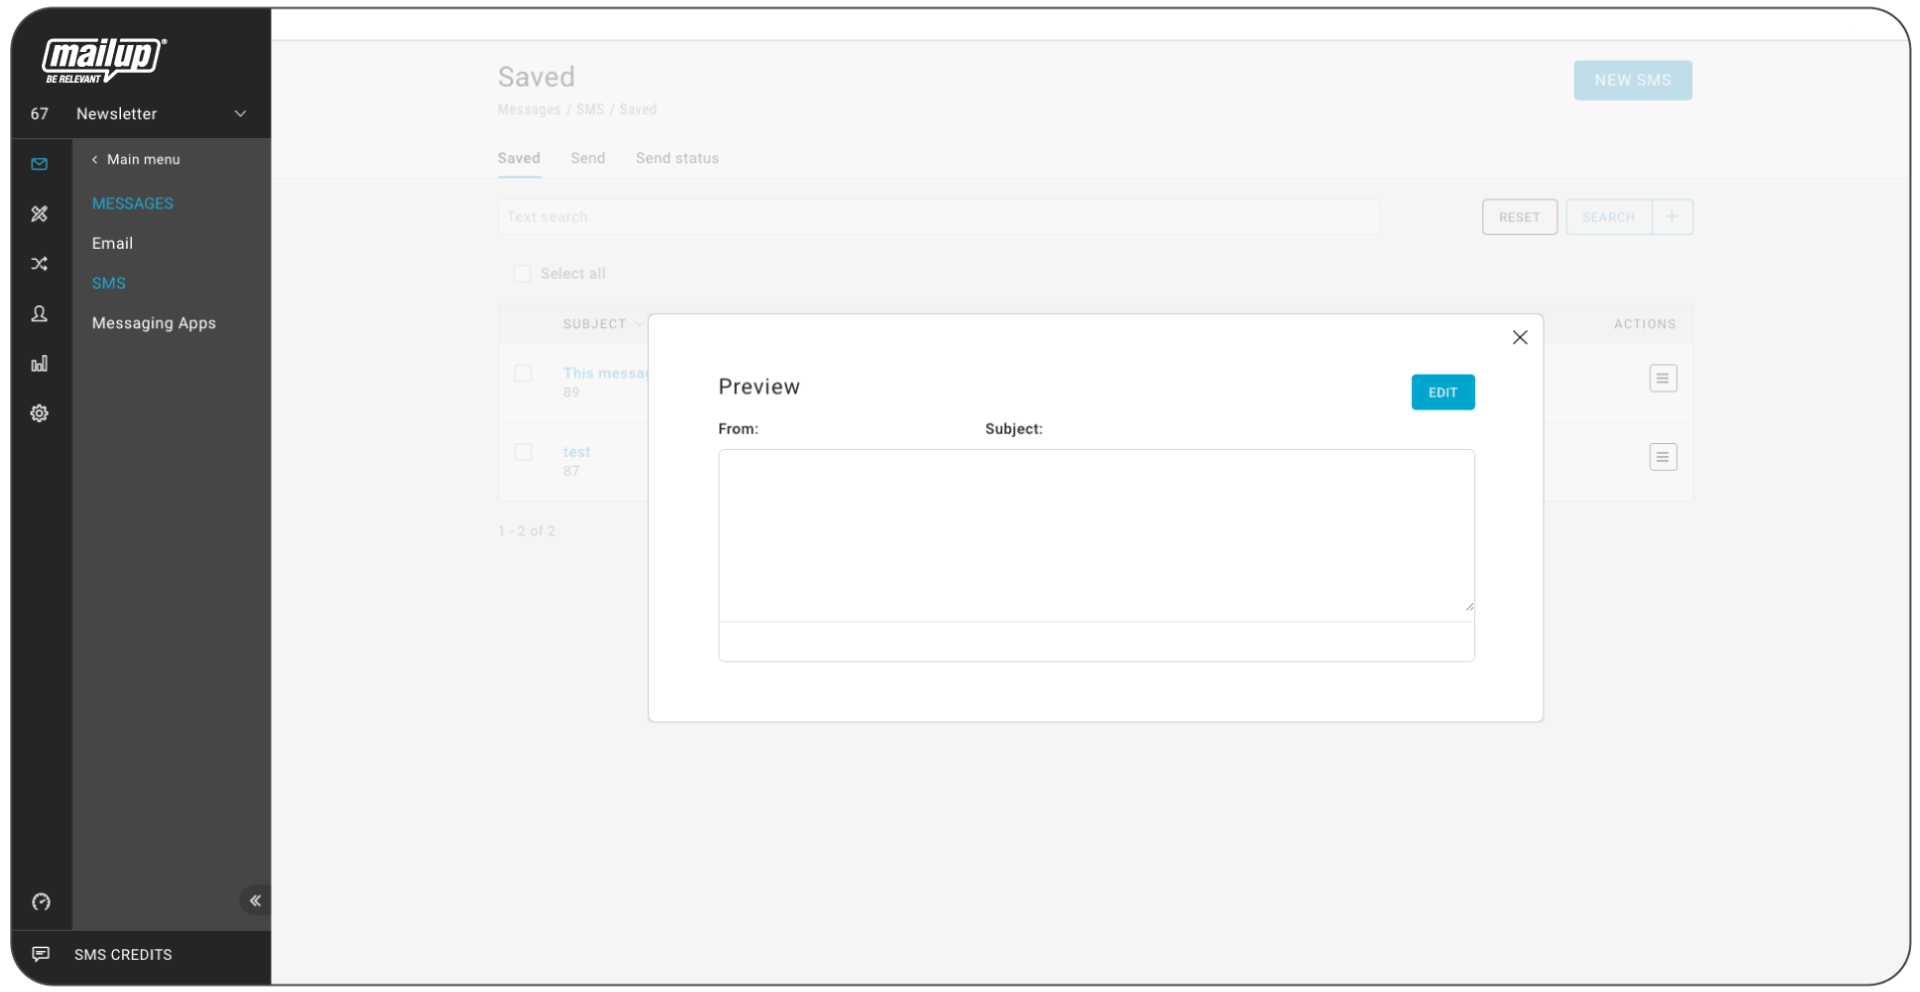The image size is (1920, 992).
Task: Open the 'test' message link
Action: pos(577,452)
